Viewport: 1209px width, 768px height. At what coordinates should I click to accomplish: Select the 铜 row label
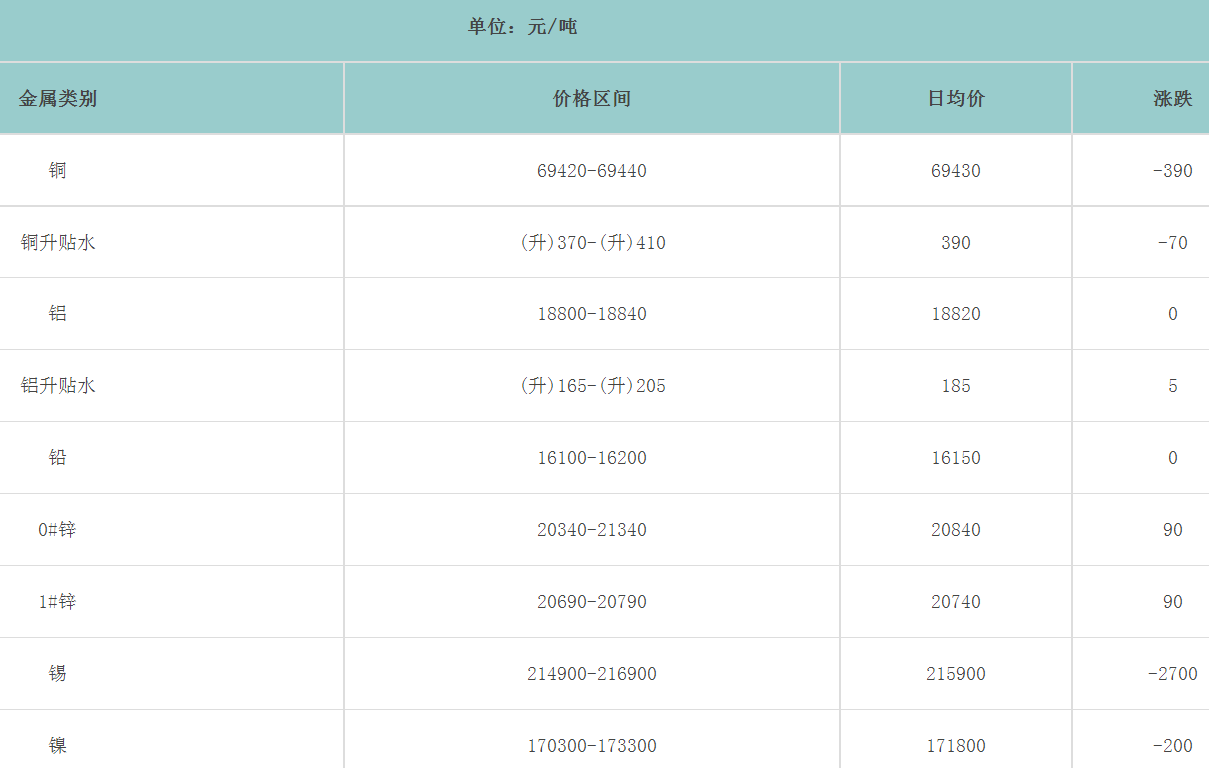coord(58,171)
